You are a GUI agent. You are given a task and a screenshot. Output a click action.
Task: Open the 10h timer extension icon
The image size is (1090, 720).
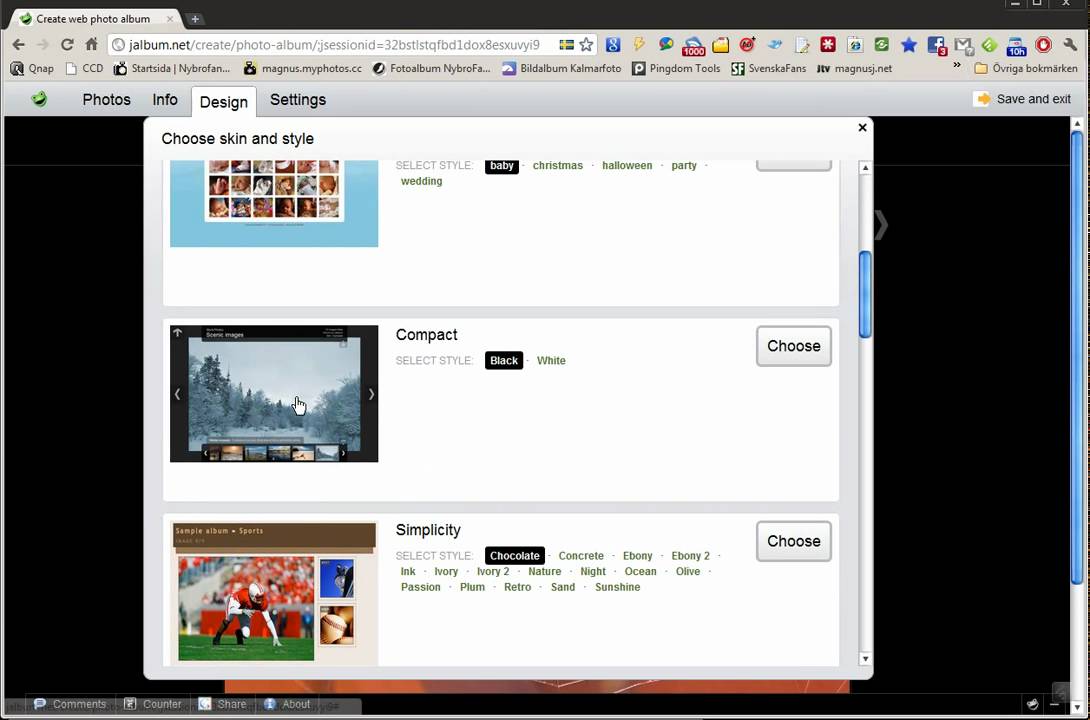pos(1016,46)
